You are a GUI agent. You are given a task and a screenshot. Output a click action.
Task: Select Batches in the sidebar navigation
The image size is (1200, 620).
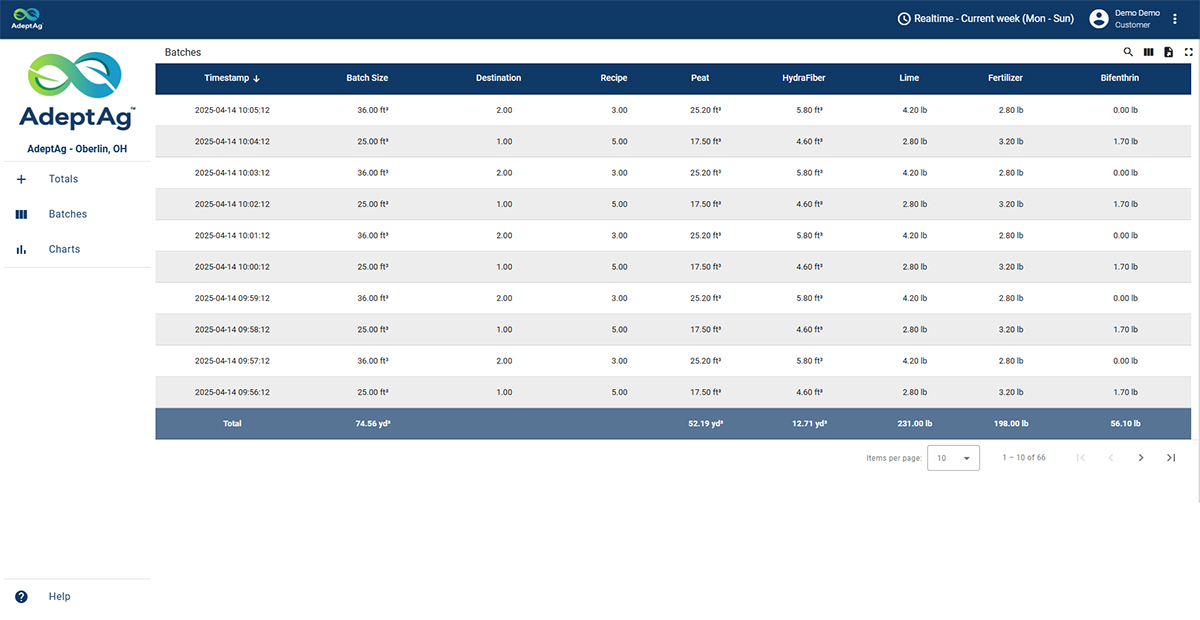point(67,214)
